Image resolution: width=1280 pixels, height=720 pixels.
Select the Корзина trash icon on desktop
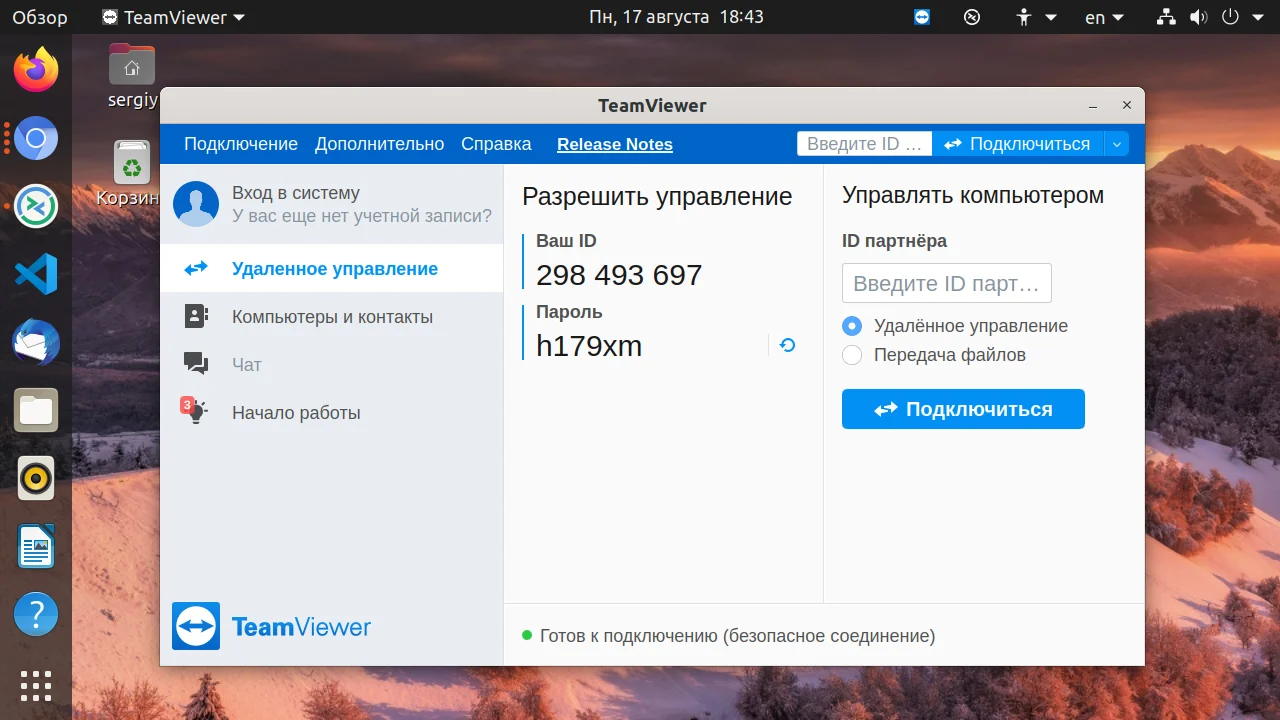130,174
